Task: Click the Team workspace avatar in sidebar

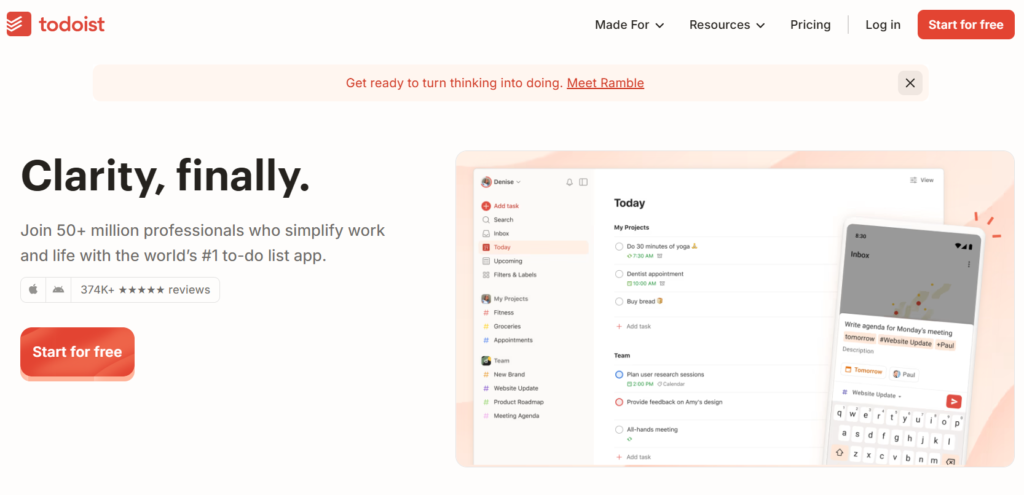Action: pos(486,360)
